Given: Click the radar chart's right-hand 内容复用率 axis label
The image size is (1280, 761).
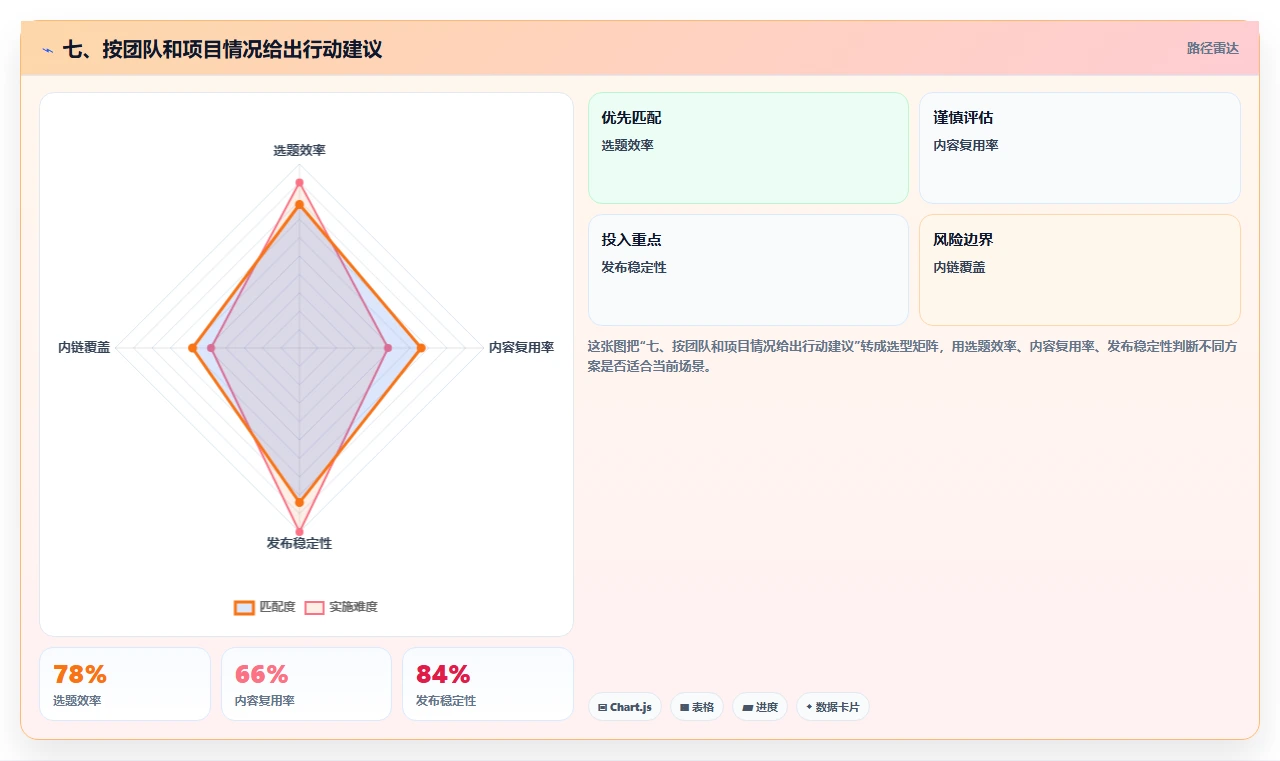Looking at the screenshot, I should click(x=521, y=348).
